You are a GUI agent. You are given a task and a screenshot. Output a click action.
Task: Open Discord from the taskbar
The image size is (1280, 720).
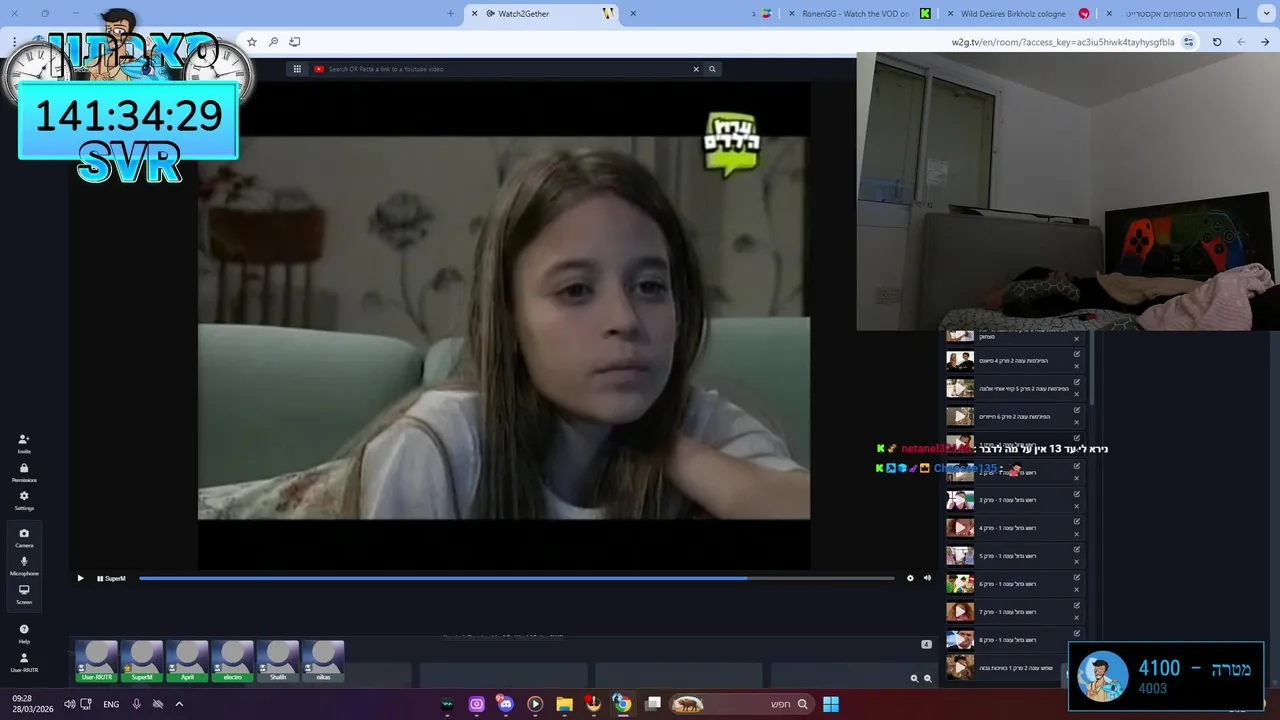pos(505,704)
